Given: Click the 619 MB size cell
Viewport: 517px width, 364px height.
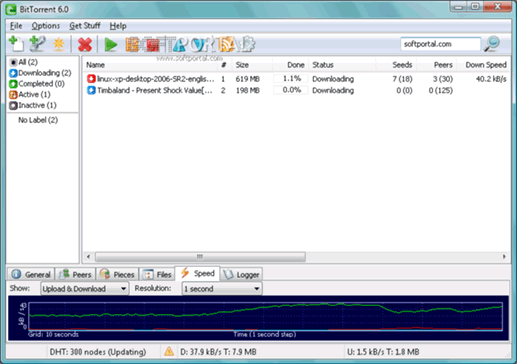Looking at the screenshot, I should point(248,79).
